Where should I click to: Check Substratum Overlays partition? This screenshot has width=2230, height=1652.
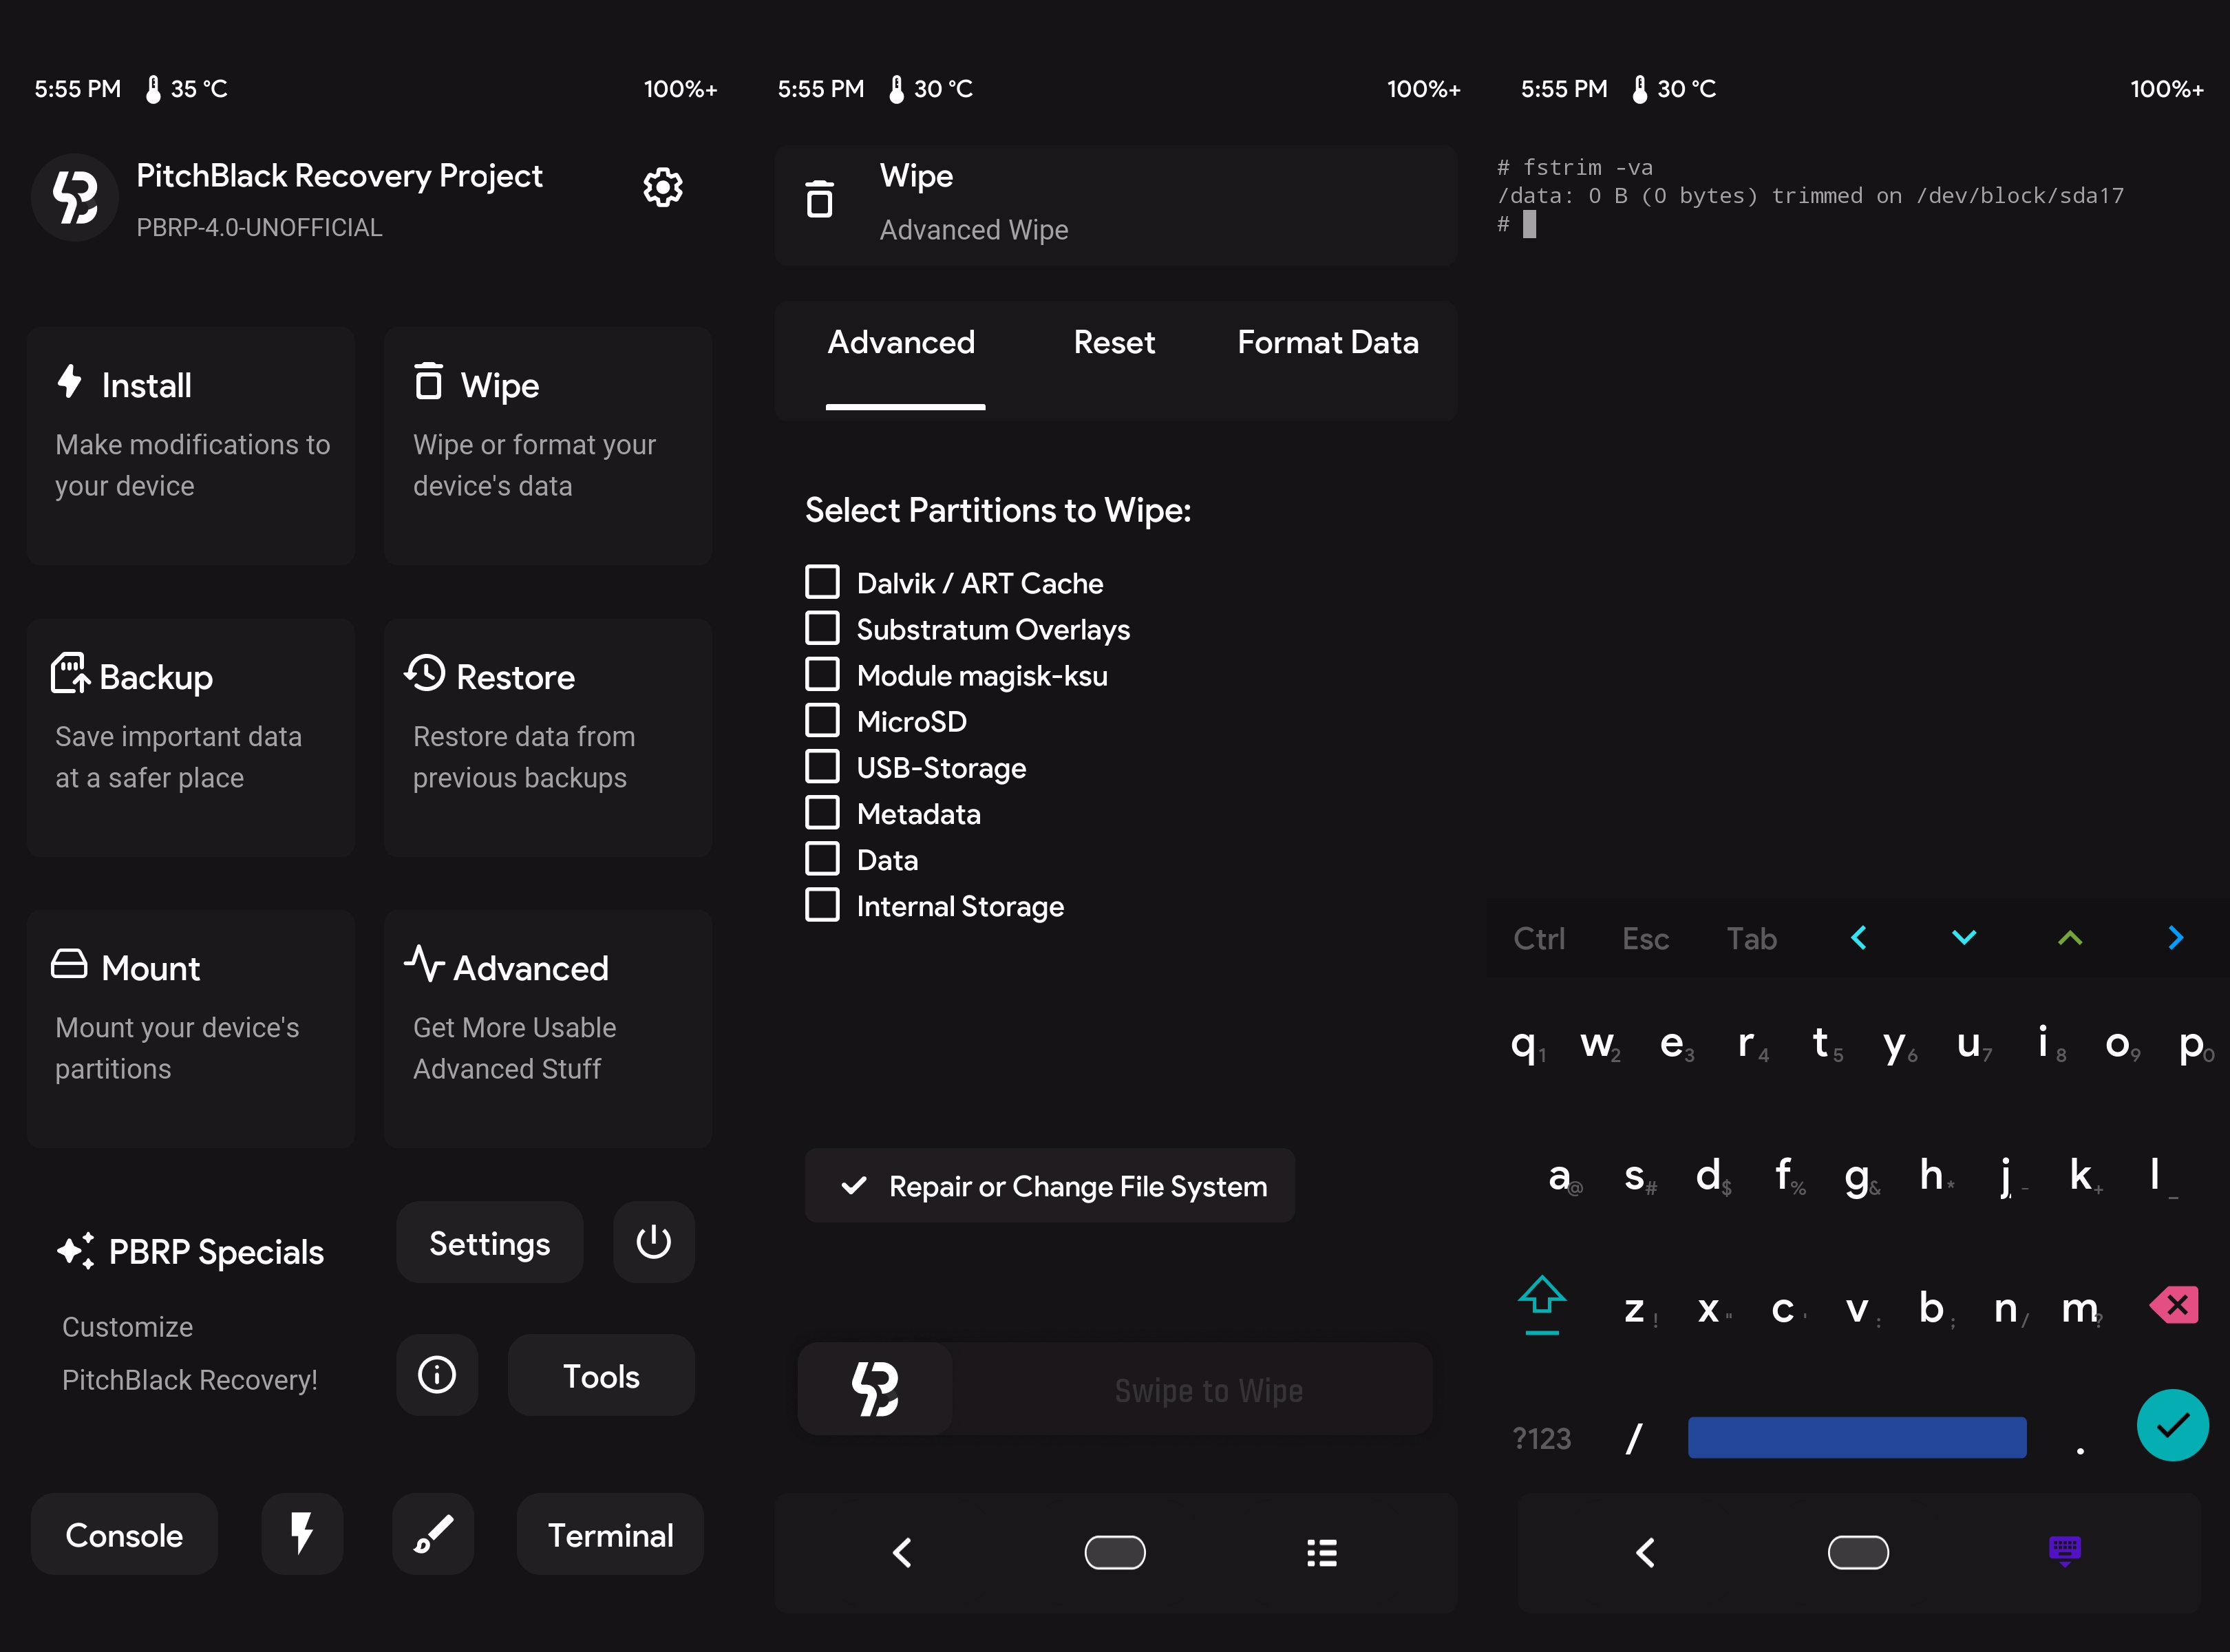823,628
